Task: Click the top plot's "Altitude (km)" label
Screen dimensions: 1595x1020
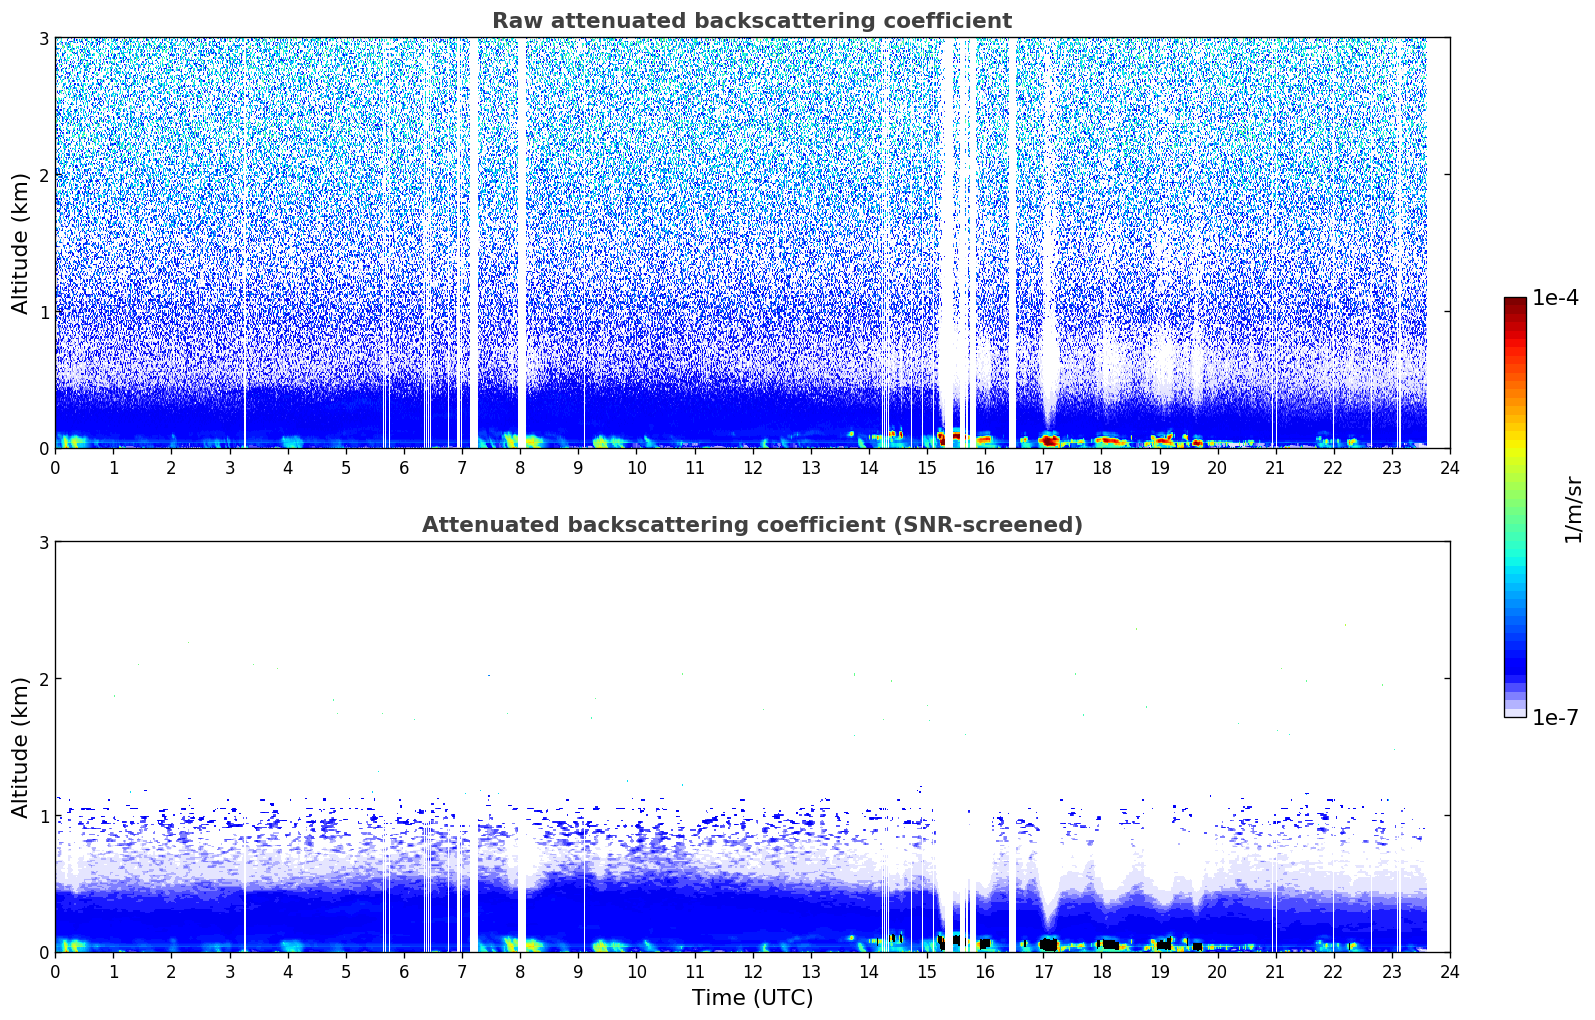Action: [20, 243]
